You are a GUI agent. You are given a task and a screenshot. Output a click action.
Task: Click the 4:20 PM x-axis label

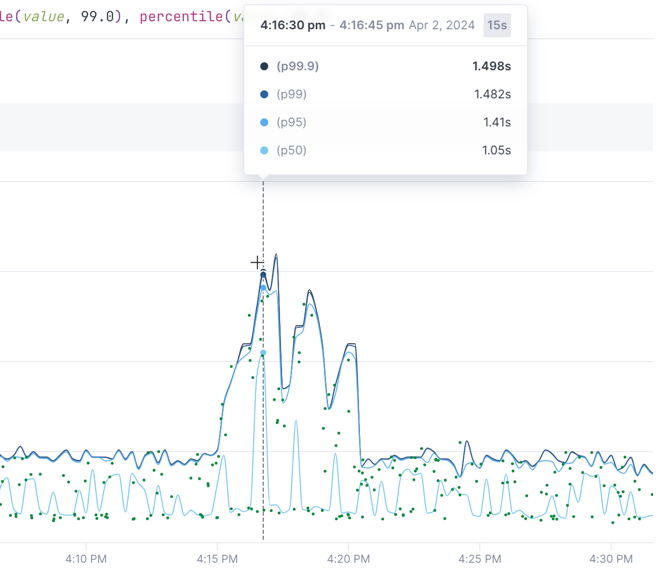(x=347, y=559)
